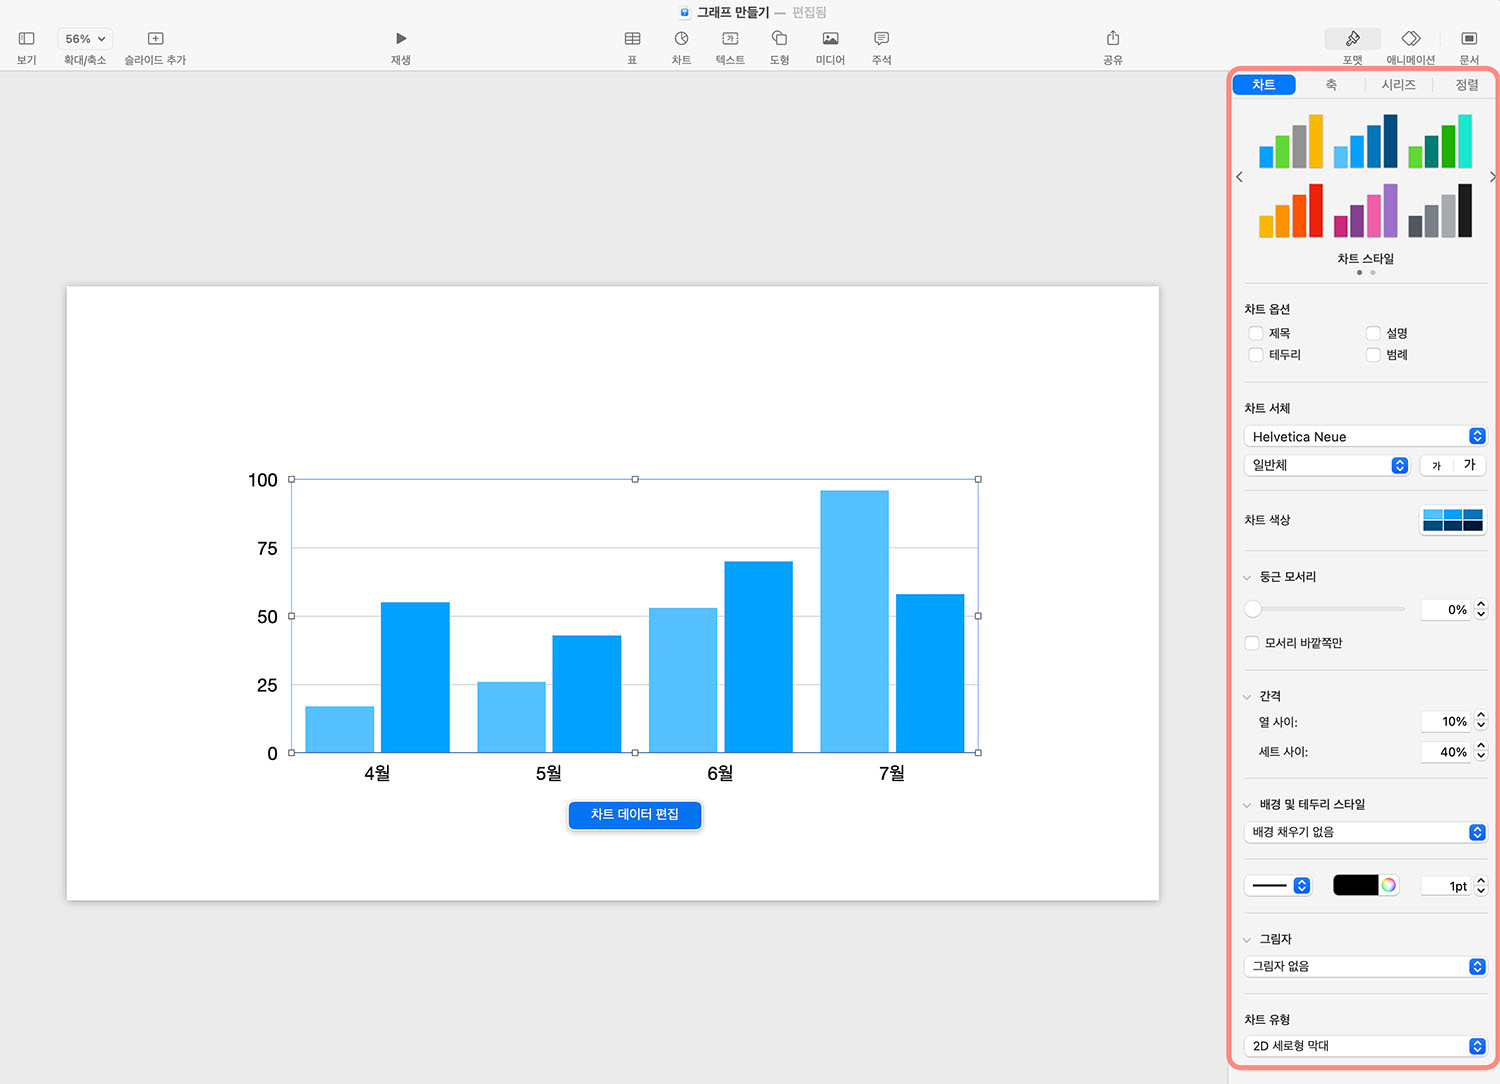
Task: Open the 미디어 media menu
Action: 830,39
